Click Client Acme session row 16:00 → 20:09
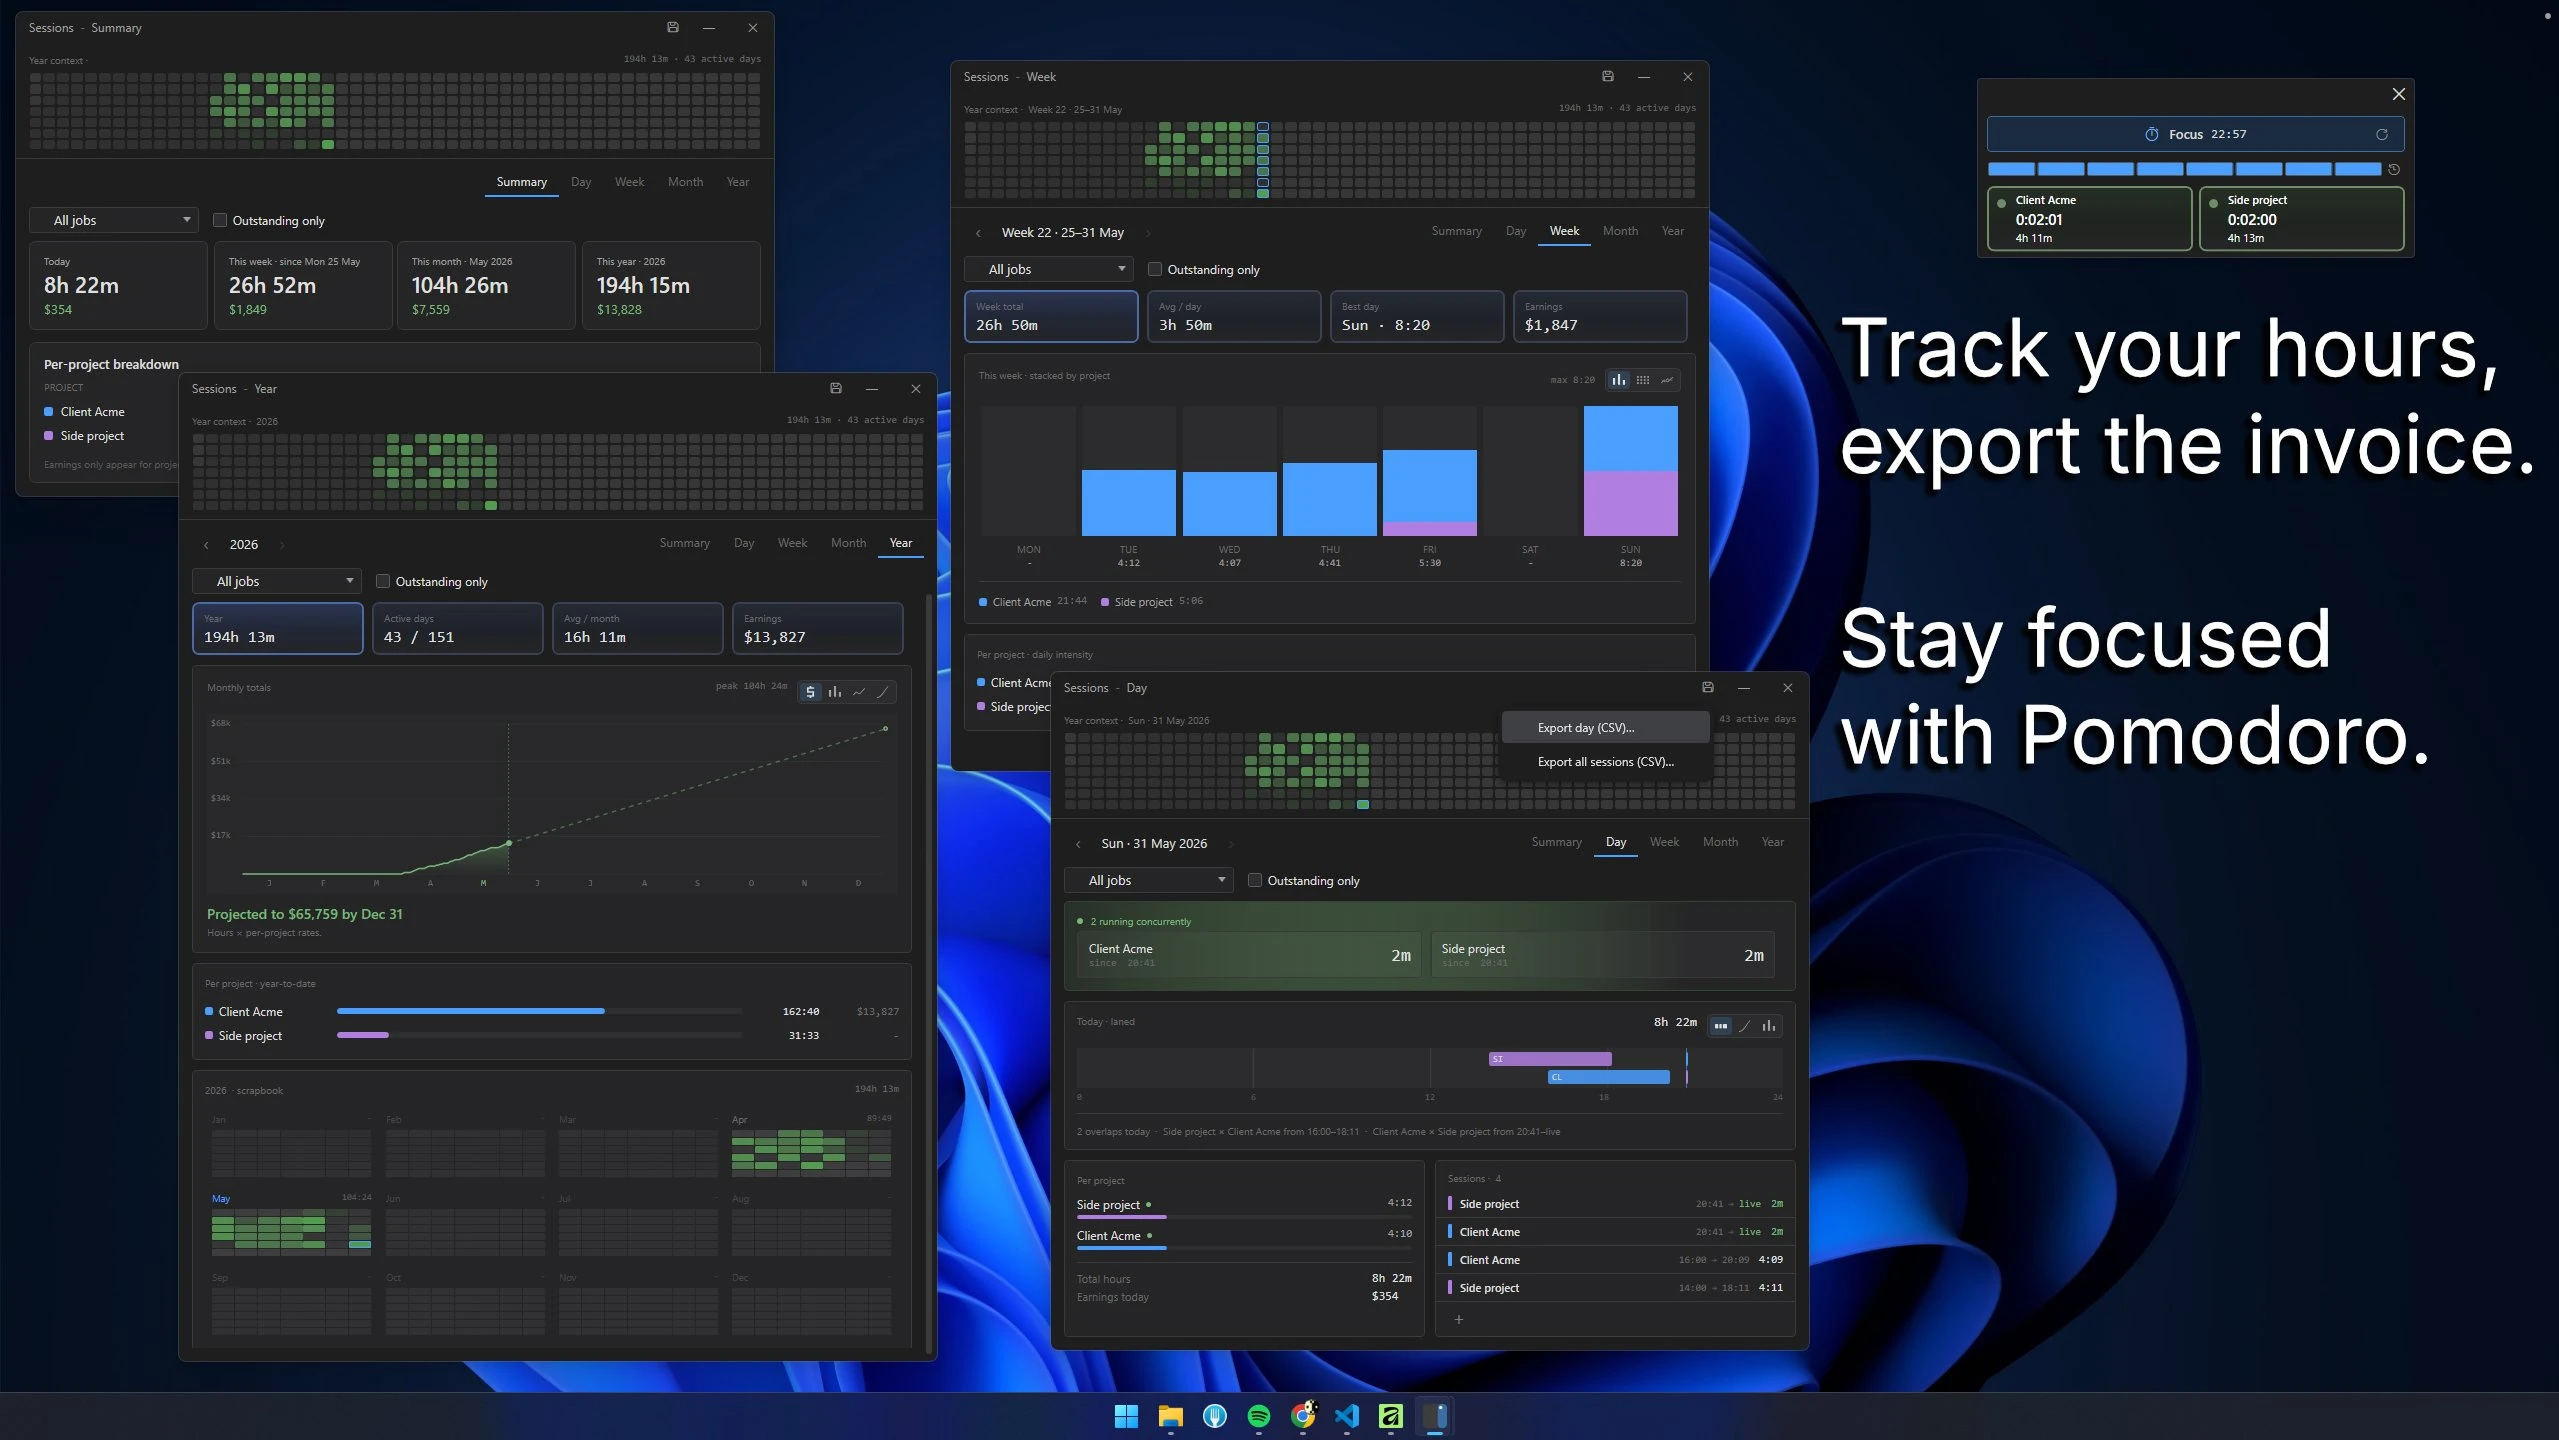 [x=1615, y=1260]
